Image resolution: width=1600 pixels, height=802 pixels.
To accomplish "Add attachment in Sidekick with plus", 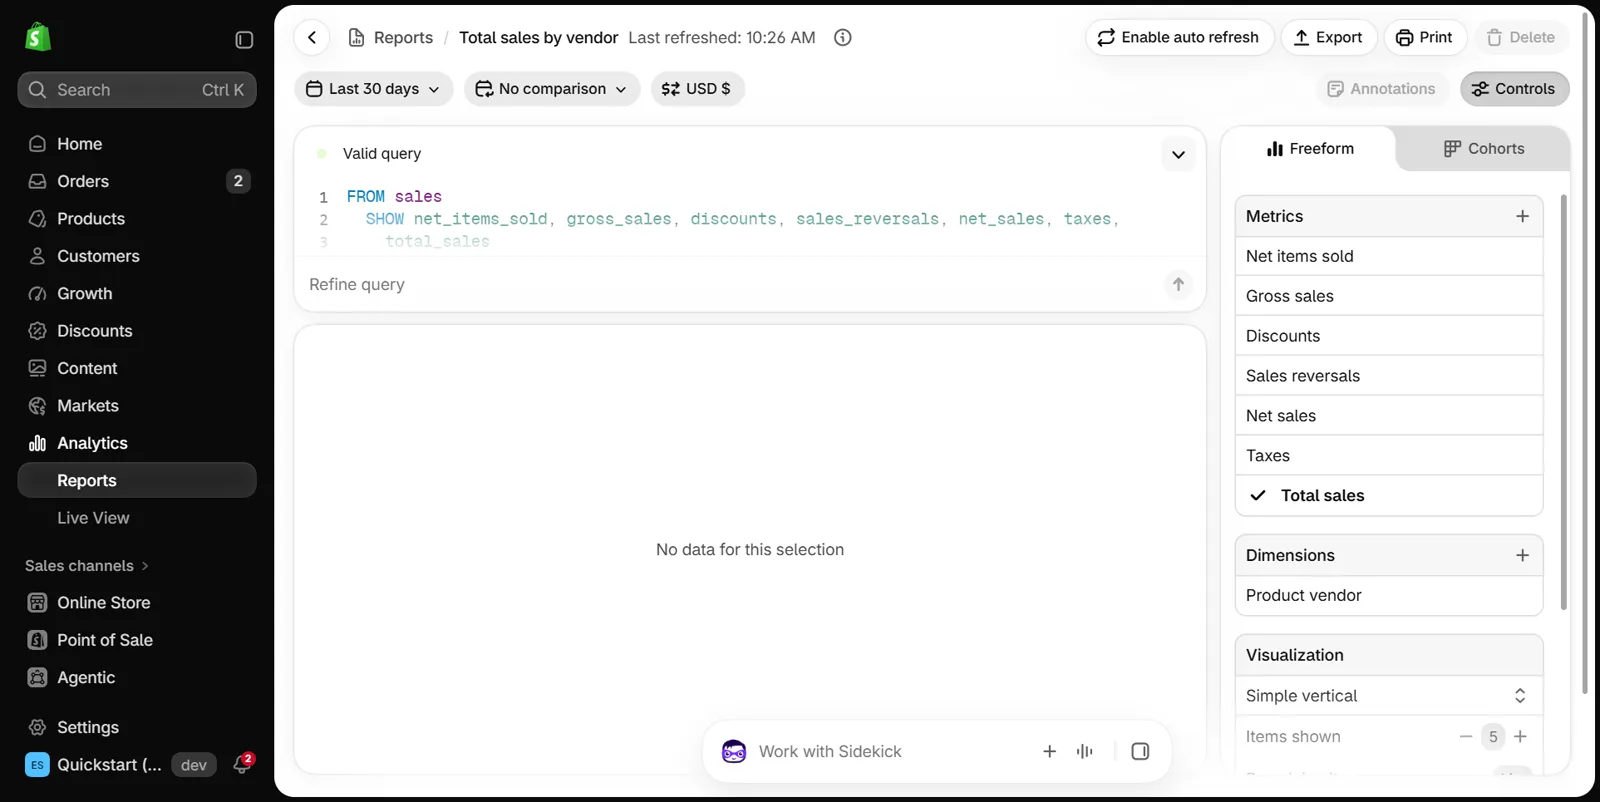I will (x=1049, y=751).
